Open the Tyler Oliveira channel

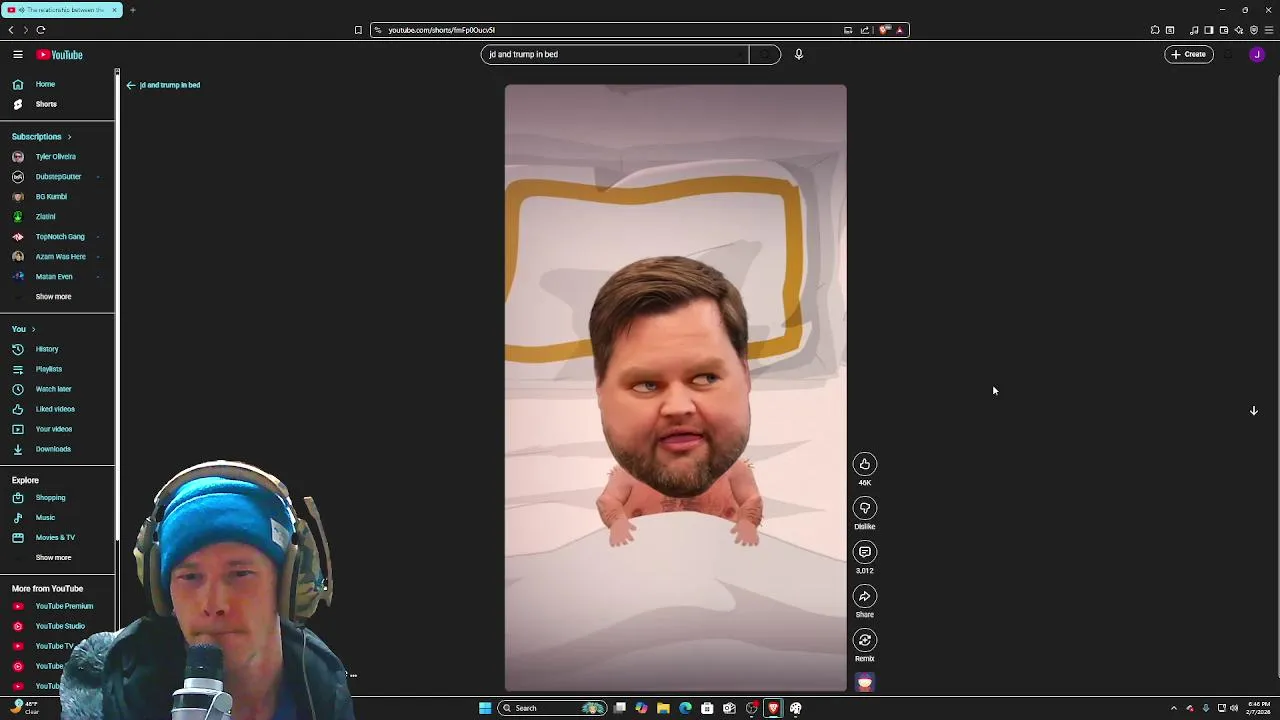coord(57,157)
